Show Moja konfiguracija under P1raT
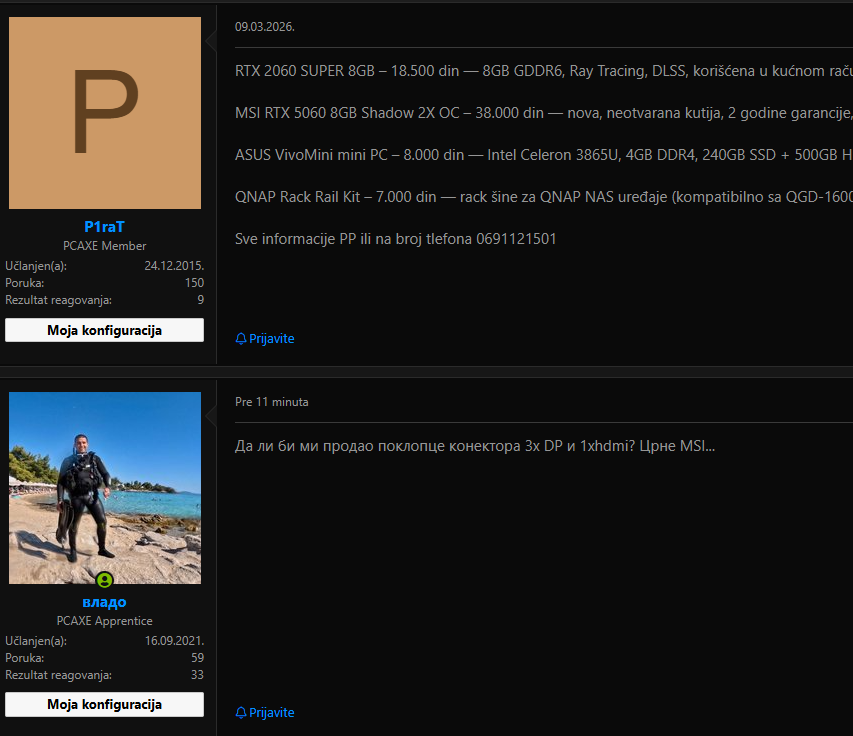The image size is (853, 736). [x=104, y=330]
